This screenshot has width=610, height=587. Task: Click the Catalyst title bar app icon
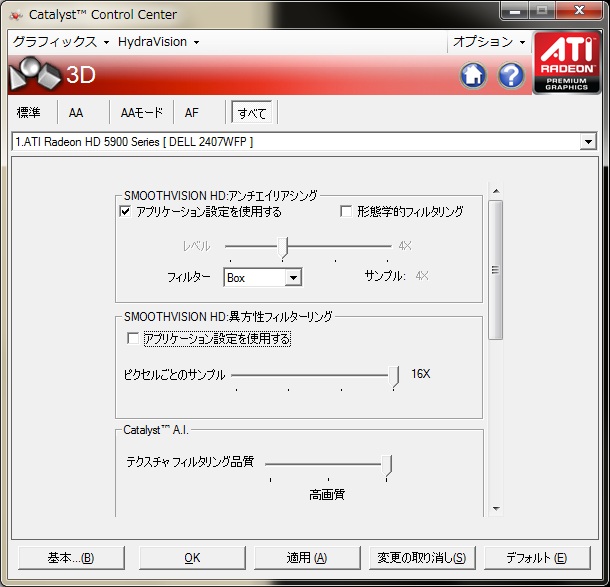(16, 15)
